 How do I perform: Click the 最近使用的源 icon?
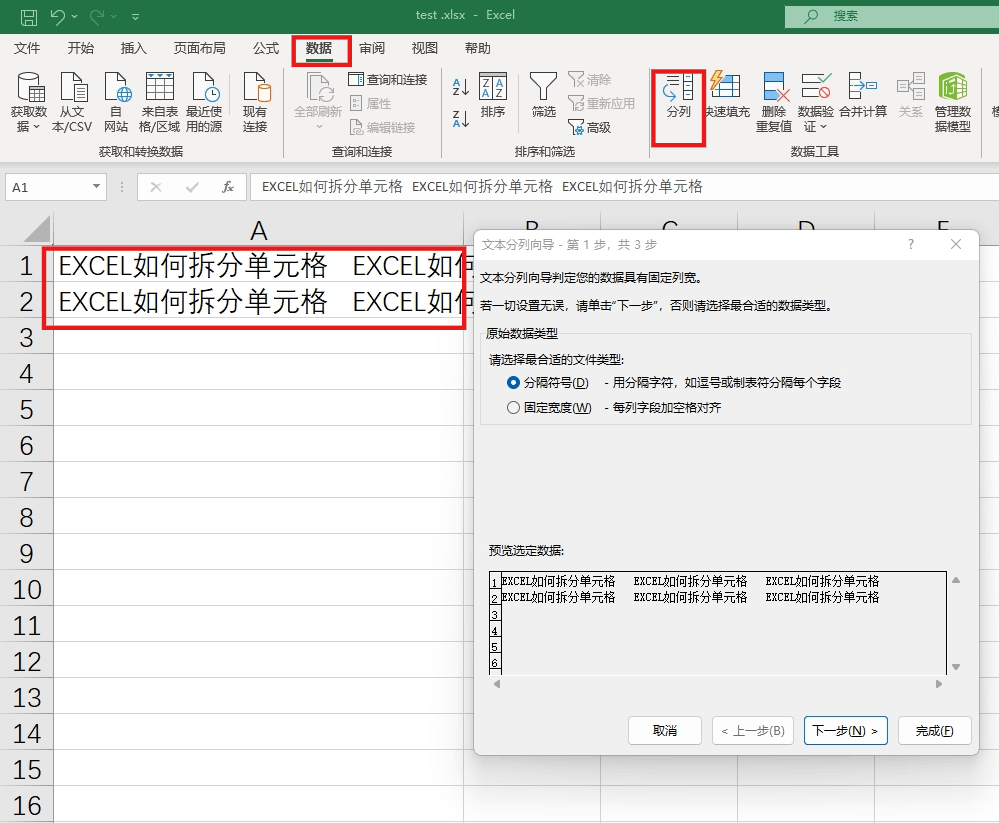click(x=204, y=102)
